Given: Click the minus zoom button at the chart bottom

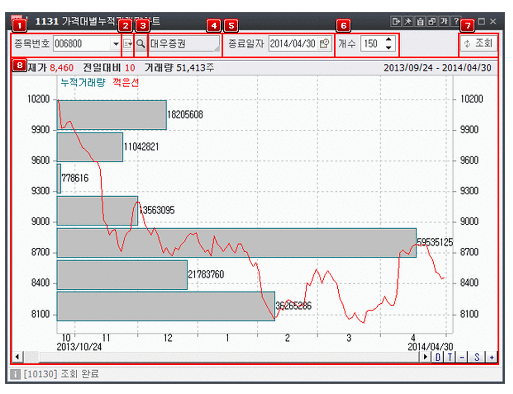Looking at the screenshot, I should point(462,357).
